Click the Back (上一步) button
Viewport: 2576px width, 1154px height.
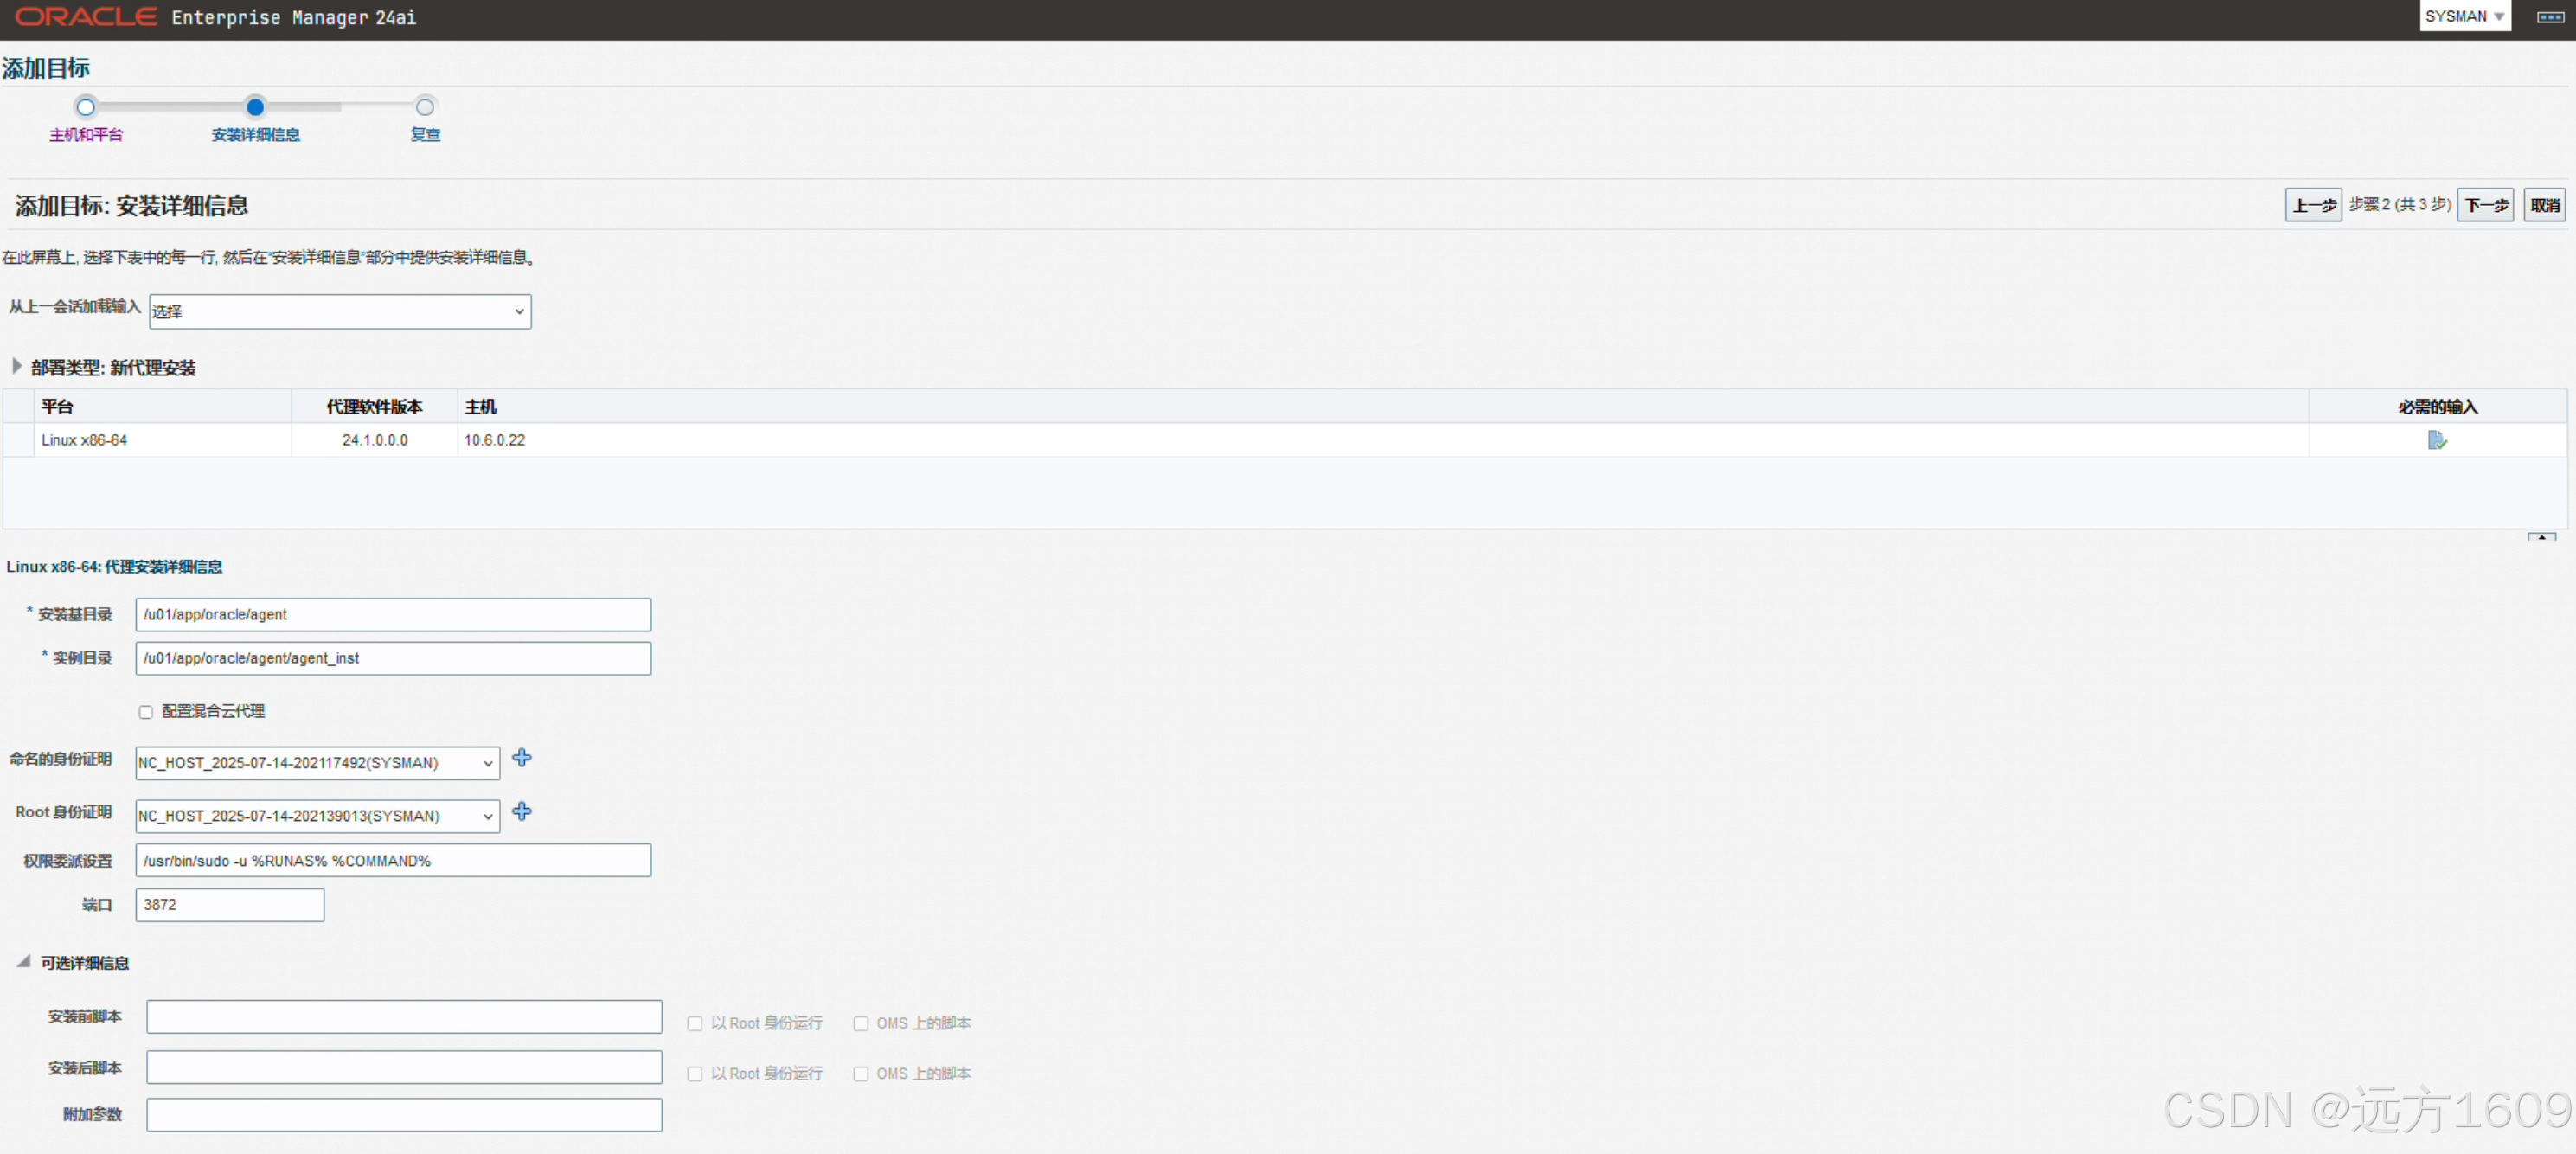2313,205
